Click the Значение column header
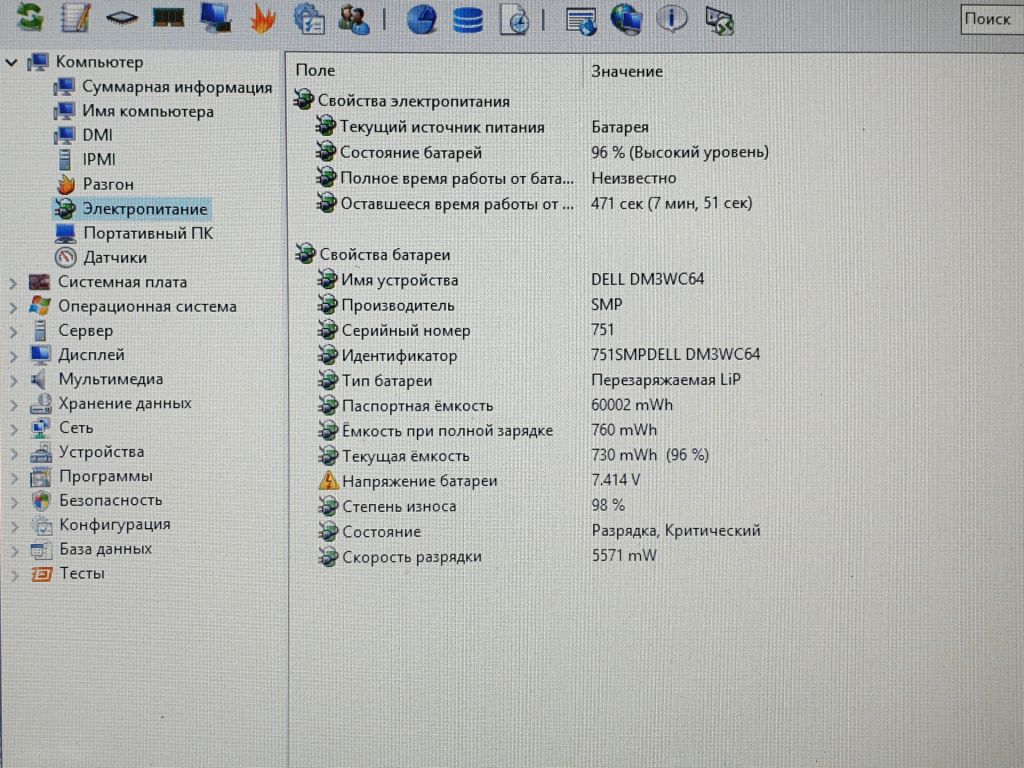1024x768 pixels. (x=627, y=71)
